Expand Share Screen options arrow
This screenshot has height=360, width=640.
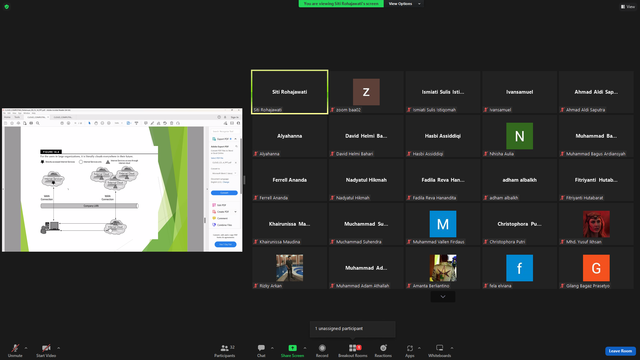tap(305, 348)
